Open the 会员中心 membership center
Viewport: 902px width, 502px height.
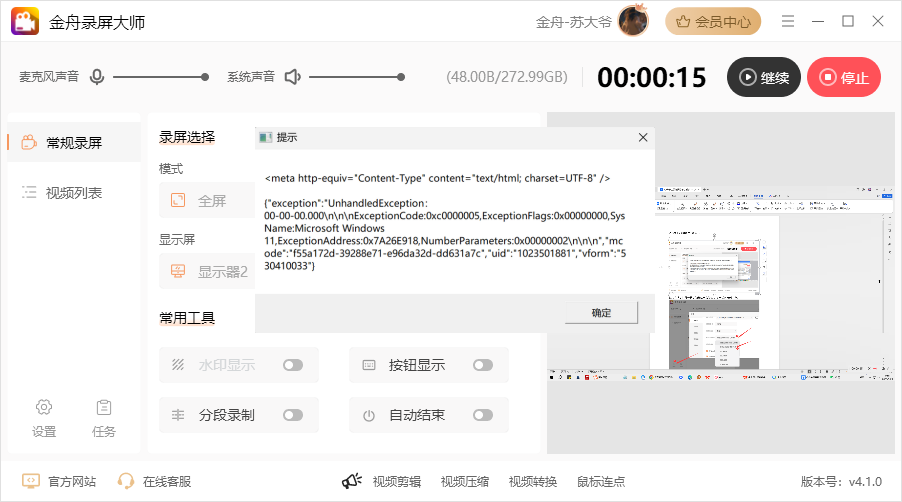pyautogui.click(x=713, y=21)
